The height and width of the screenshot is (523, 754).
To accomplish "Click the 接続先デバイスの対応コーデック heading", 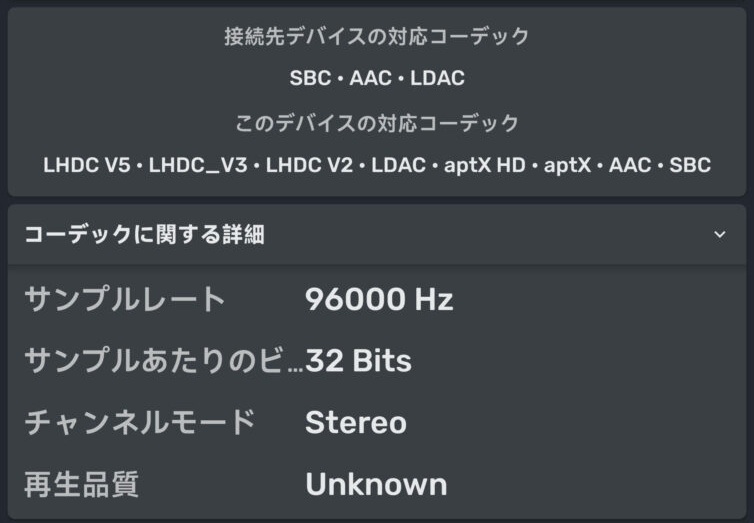I will [x=377, y=37].
